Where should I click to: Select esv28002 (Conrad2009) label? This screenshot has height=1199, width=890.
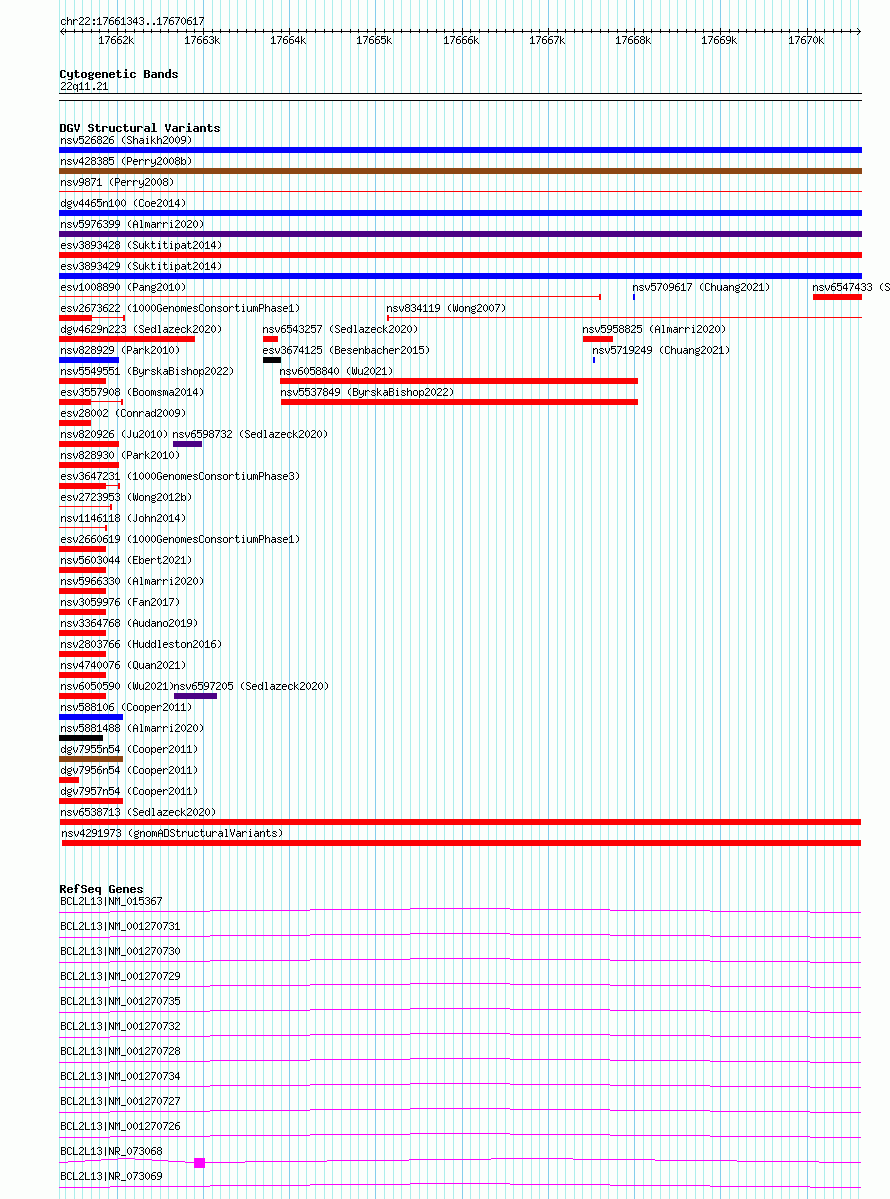point(123,414)
